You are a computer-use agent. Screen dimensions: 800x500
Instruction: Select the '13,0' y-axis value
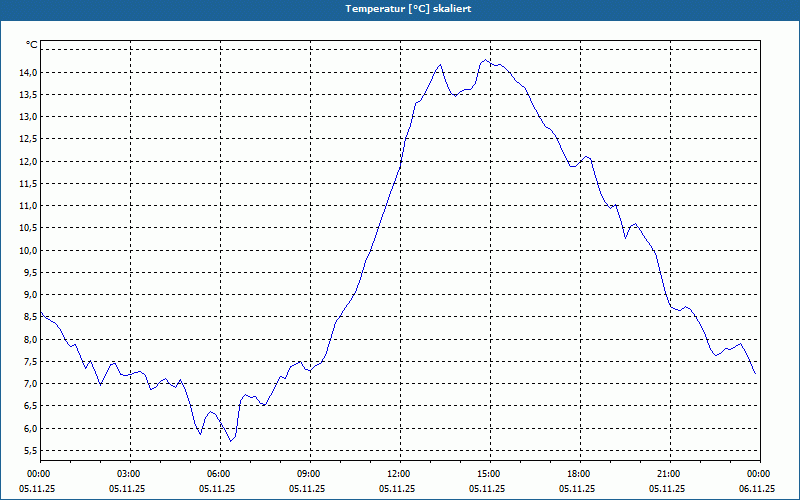[x=29, y=117]
